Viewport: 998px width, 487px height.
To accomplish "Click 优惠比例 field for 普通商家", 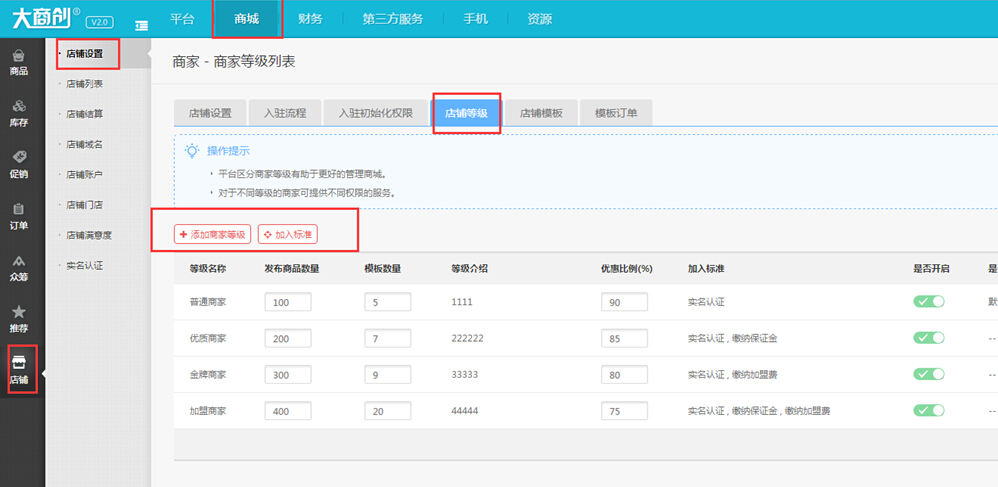I will [x=624, y=302].
